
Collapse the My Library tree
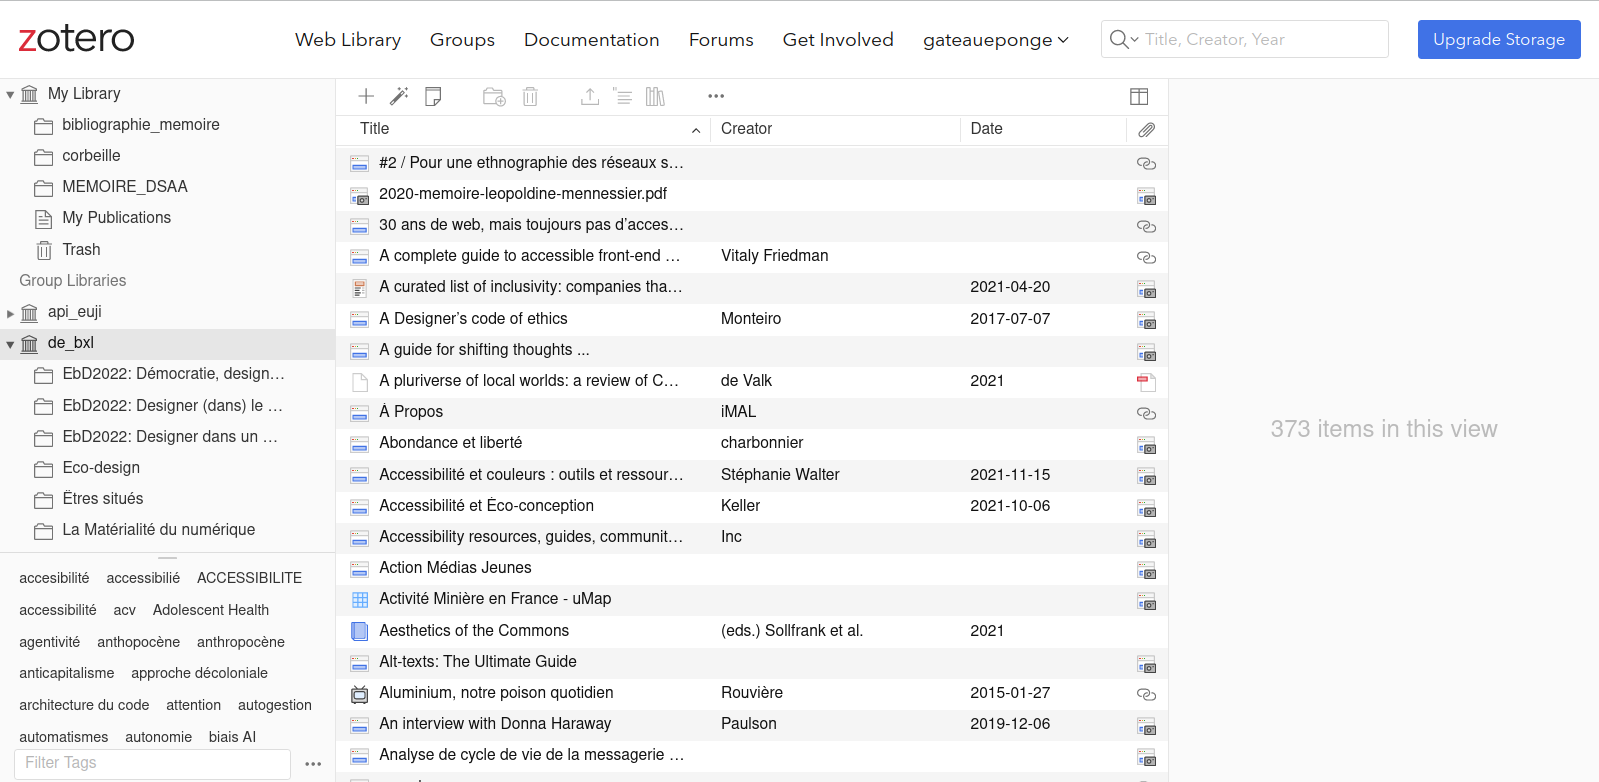[10, 95]
